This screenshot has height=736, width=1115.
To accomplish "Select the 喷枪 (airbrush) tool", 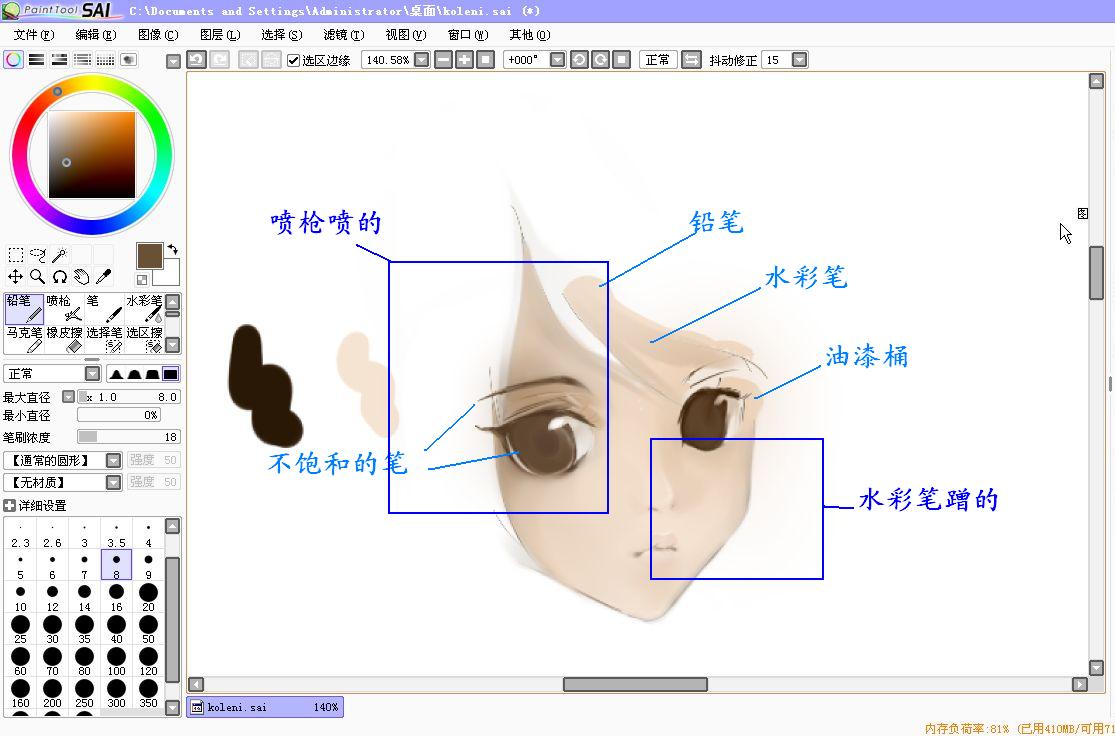I will (x=64, y=308).
